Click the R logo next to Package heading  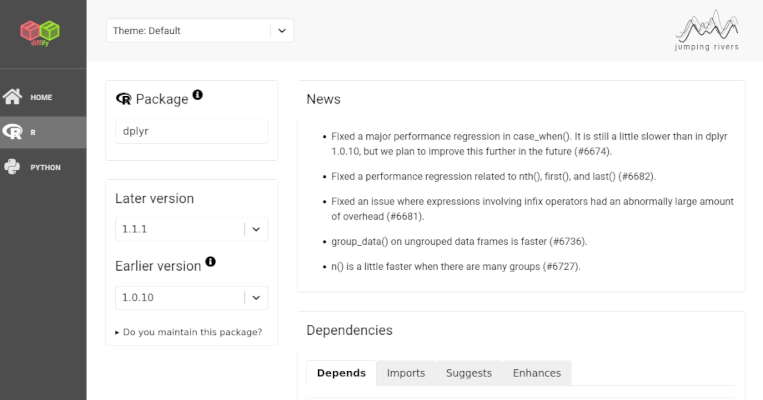click(124, 99)
